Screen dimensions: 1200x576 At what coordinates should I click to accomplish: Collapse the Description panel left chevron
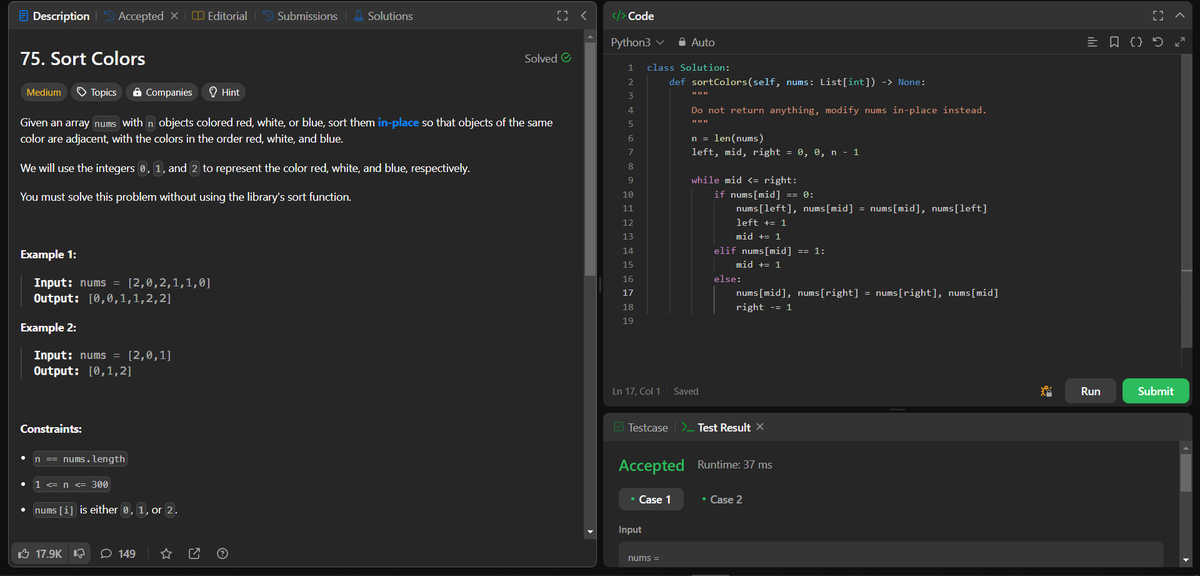[584, 16]
